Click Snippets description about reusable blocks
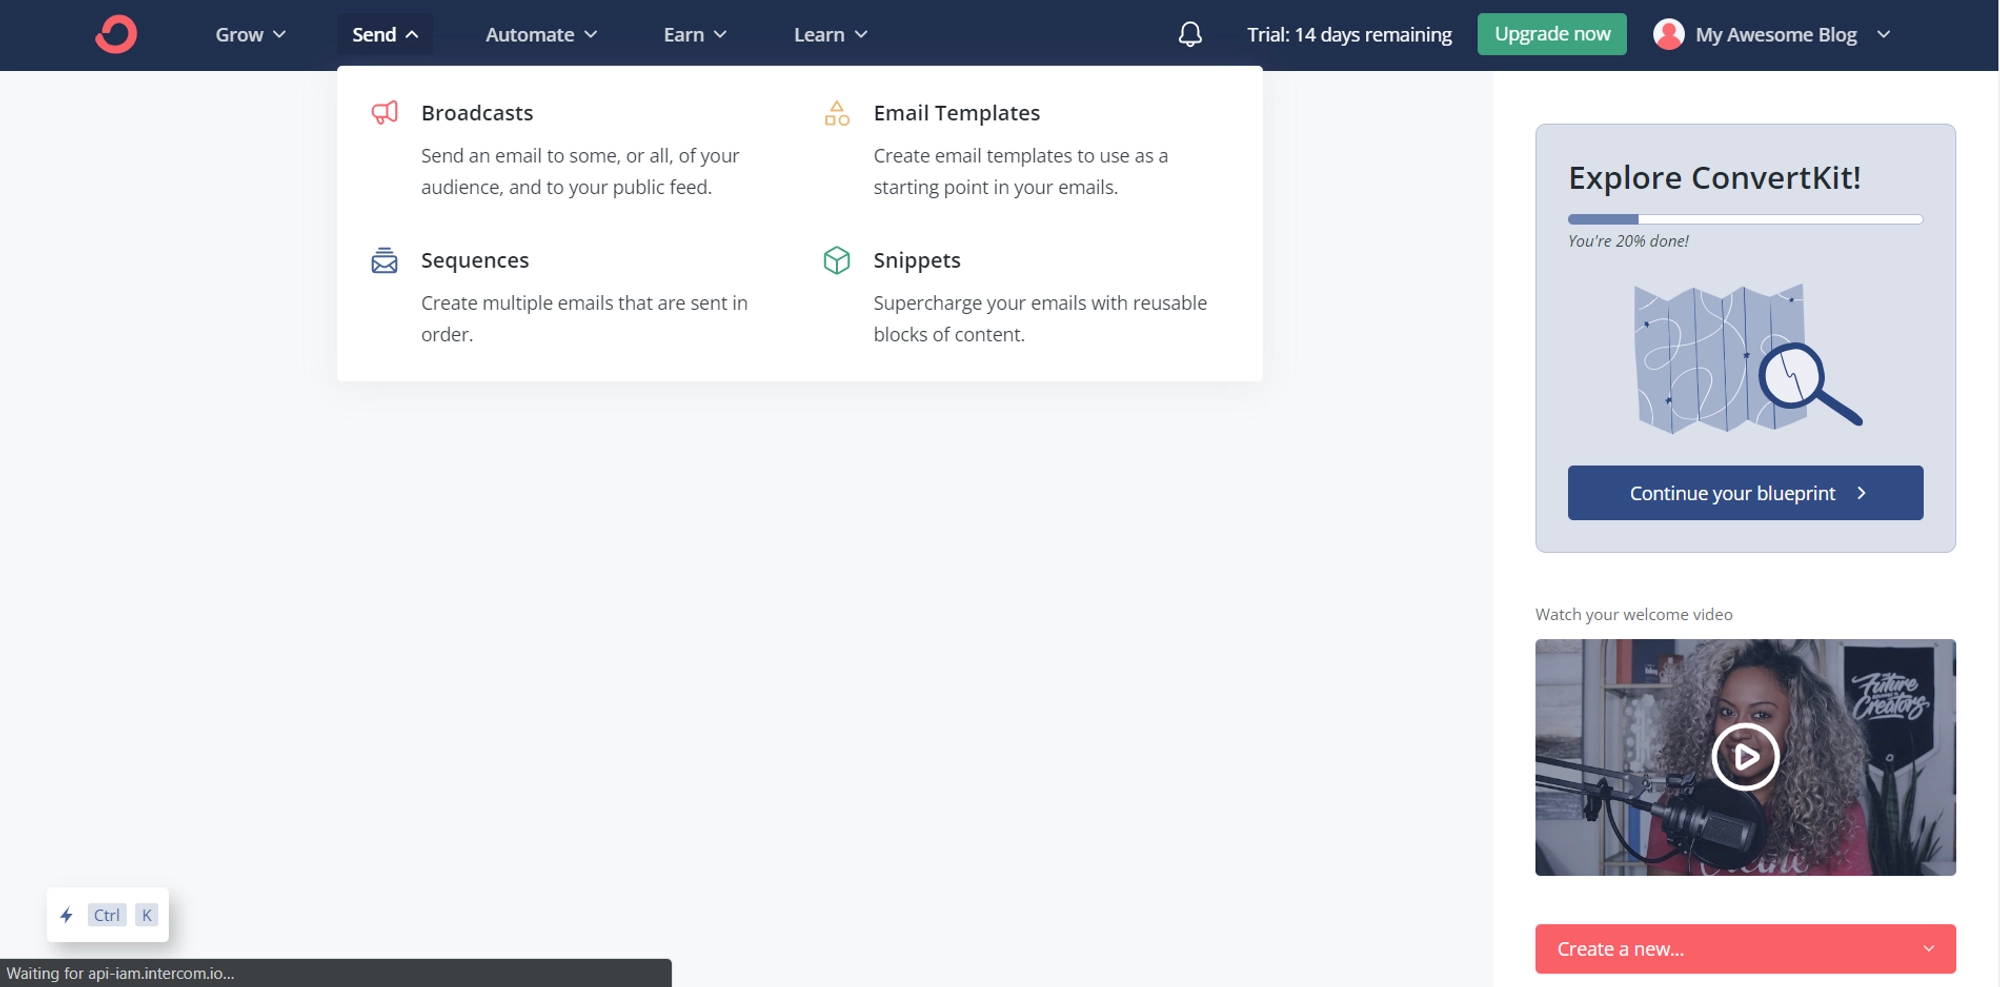The width and height of the screenshot is (2000, 987). (x=1040, y=318)
